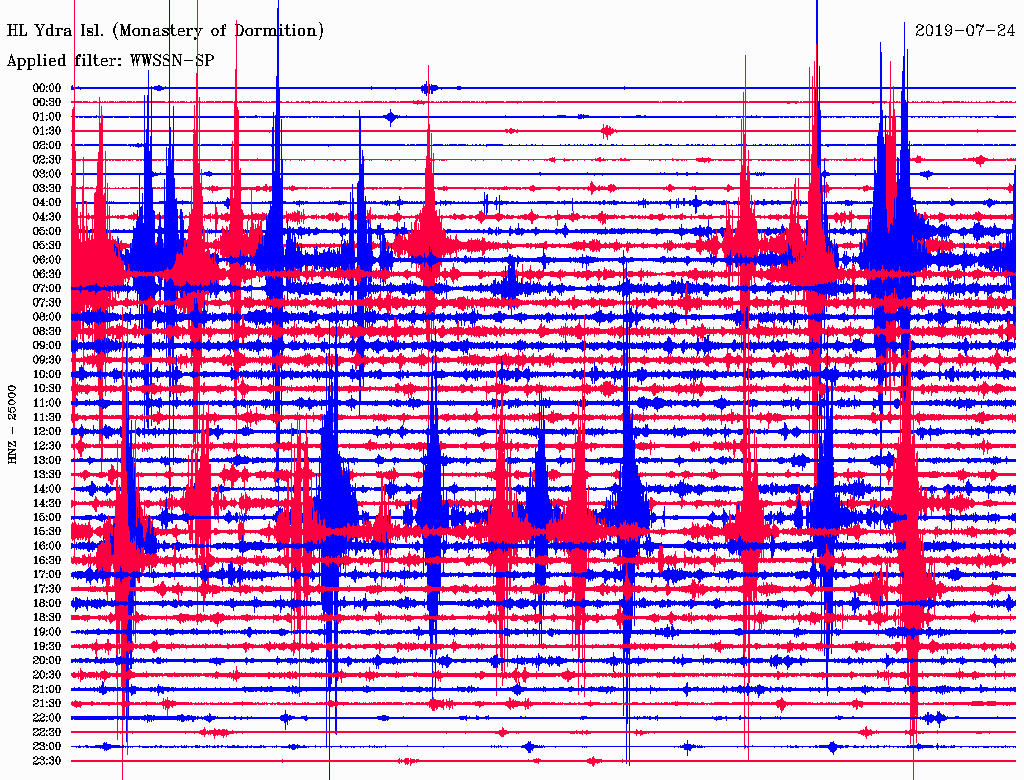Select the 10:30 time label

click(47, 389)
